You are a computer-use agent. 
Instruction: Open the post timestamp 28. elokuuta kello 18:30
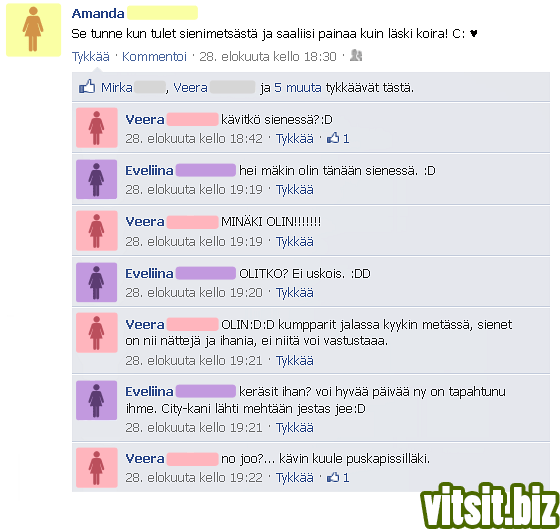tap(268, 57)
